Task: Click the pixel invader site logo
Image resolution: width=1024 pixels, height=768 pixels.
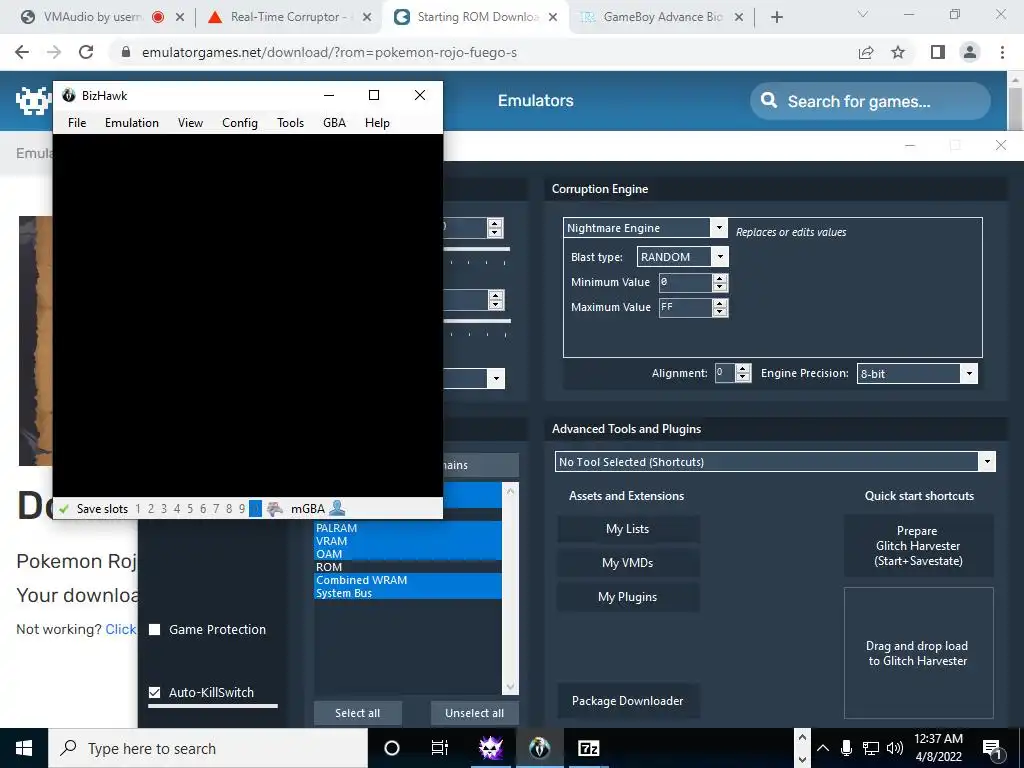Action: (33, 101)
